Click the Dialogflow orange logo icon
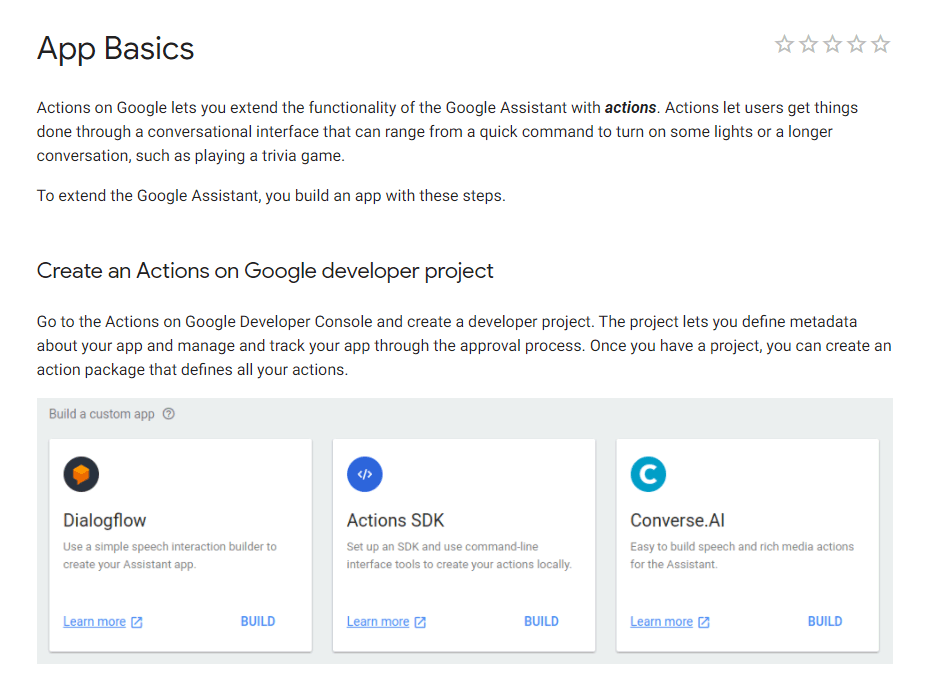The width and height of the screenshot is (930, 700). pos(81,474)
